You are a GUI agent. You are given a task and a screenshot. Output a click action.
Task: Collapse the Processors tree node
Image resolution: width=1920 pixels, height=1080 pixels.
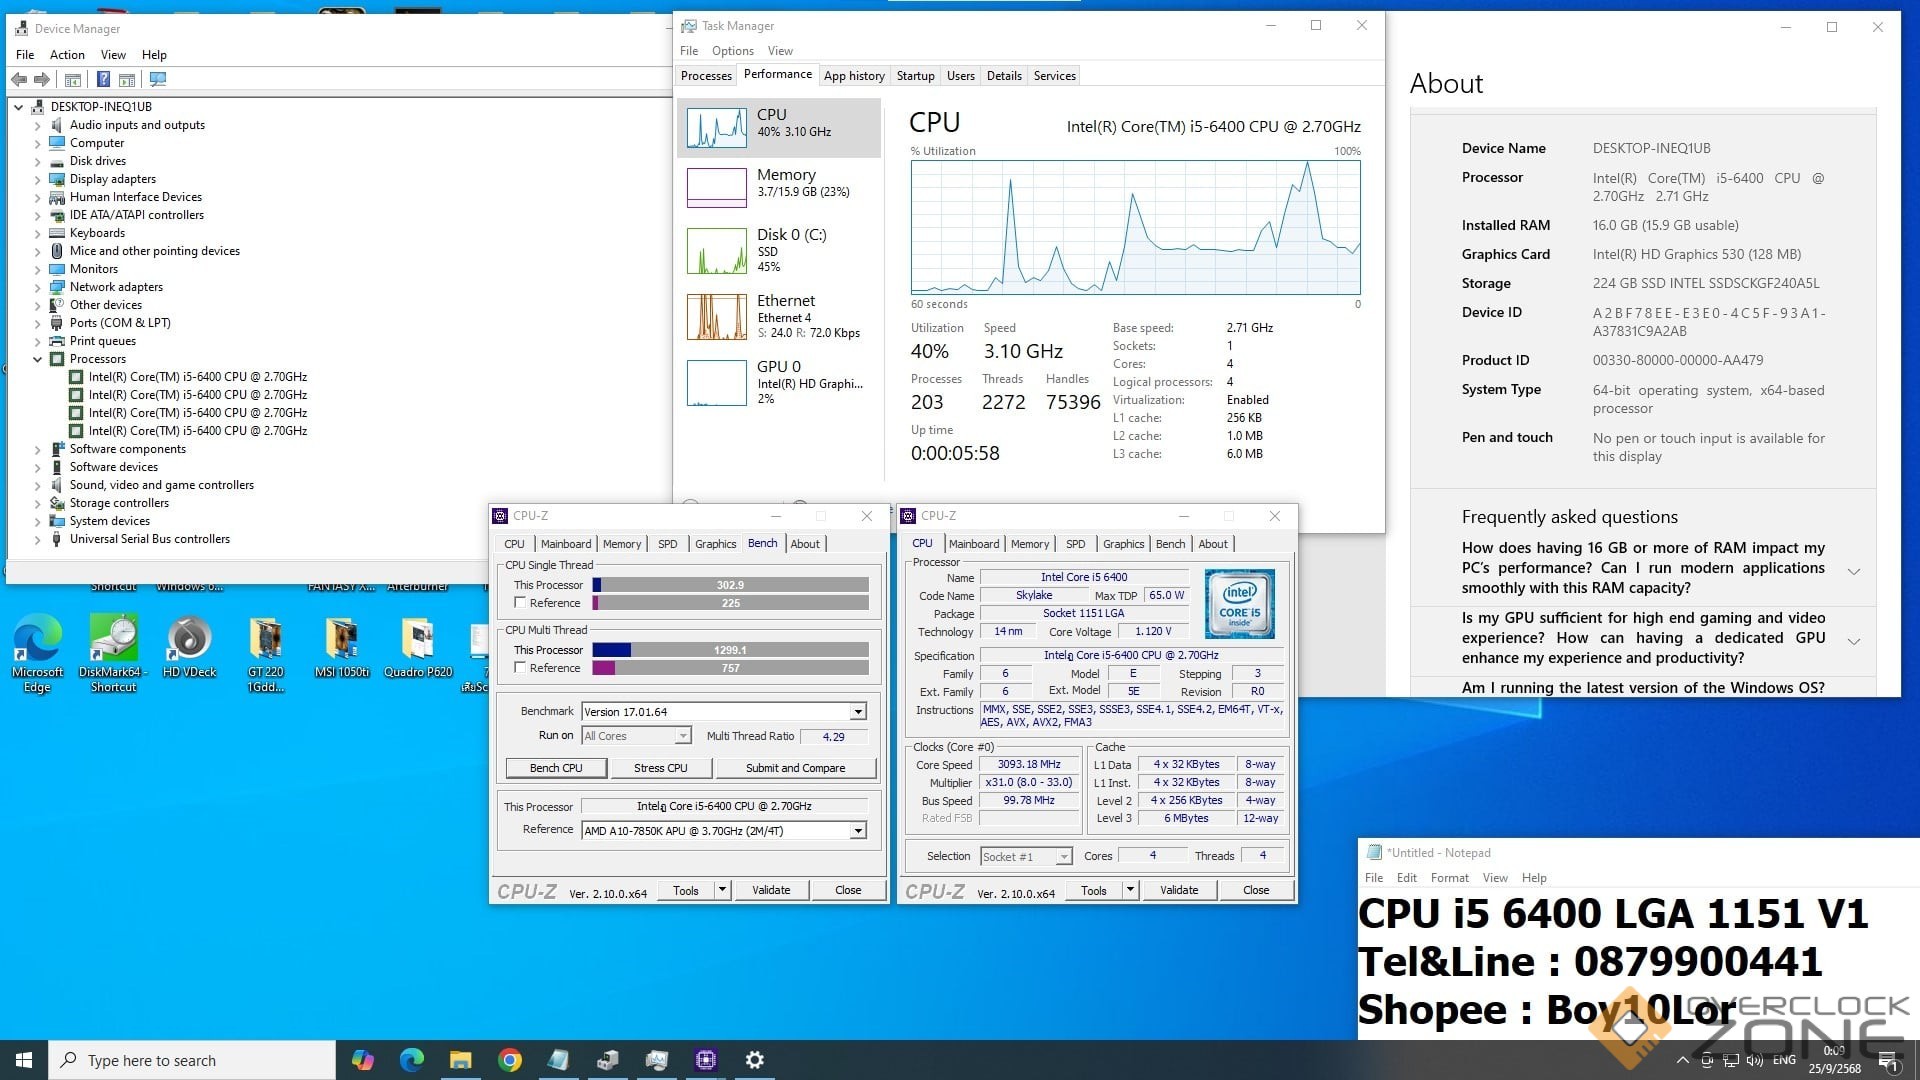click(38, 359)
